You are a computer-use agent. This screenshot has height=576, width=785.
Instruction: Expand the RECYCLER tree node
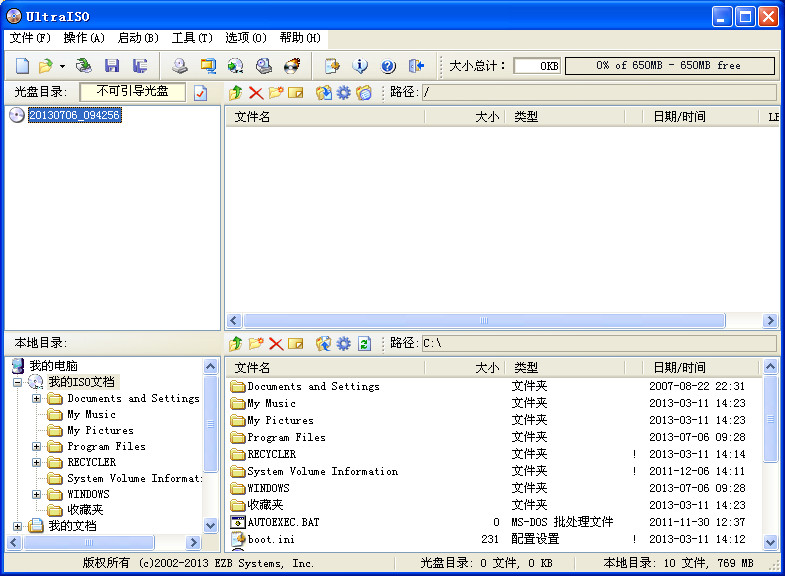pyautogui.click(x=37, y=462)
